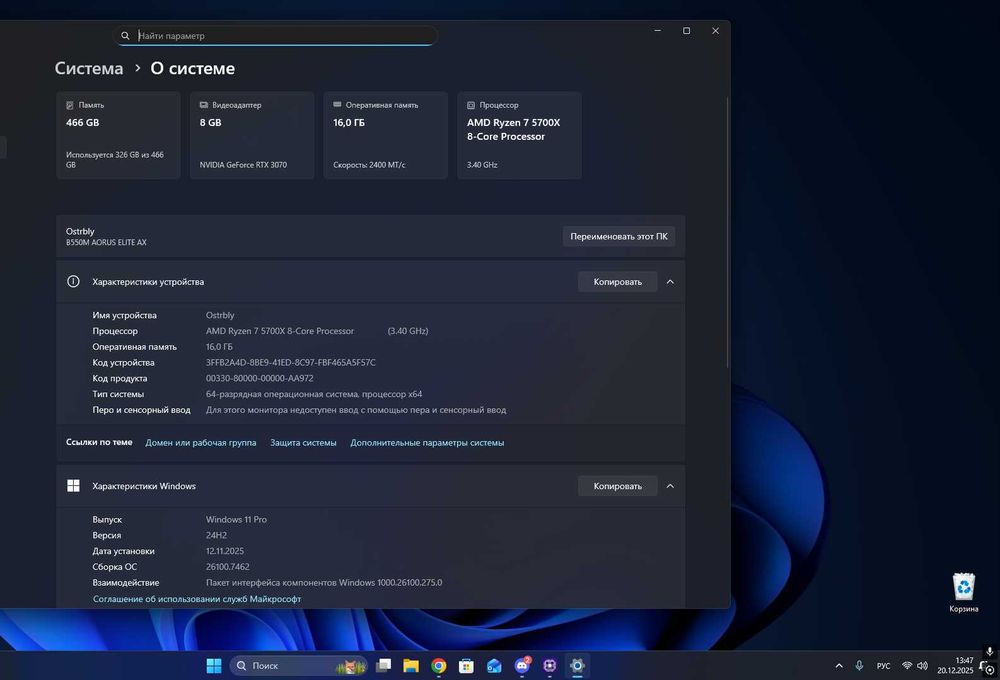The height and width of the screenshot is (680, 1000).
Task: Open the 'Защита системы' link
Action: (x=303, y=443)
